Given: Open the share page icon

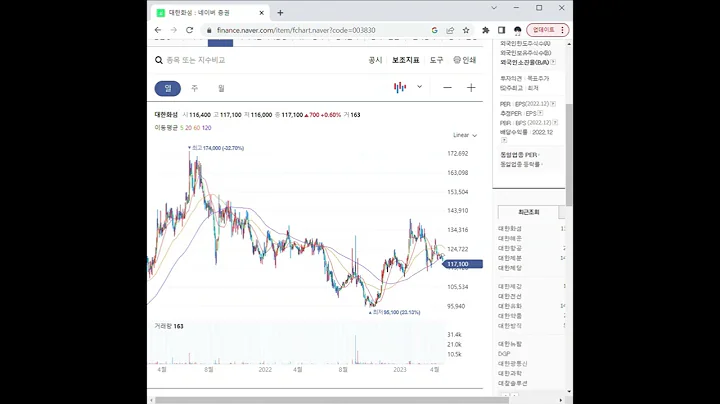Looking at the screenshot, I should pyautogui.click(x=450, y=30).
